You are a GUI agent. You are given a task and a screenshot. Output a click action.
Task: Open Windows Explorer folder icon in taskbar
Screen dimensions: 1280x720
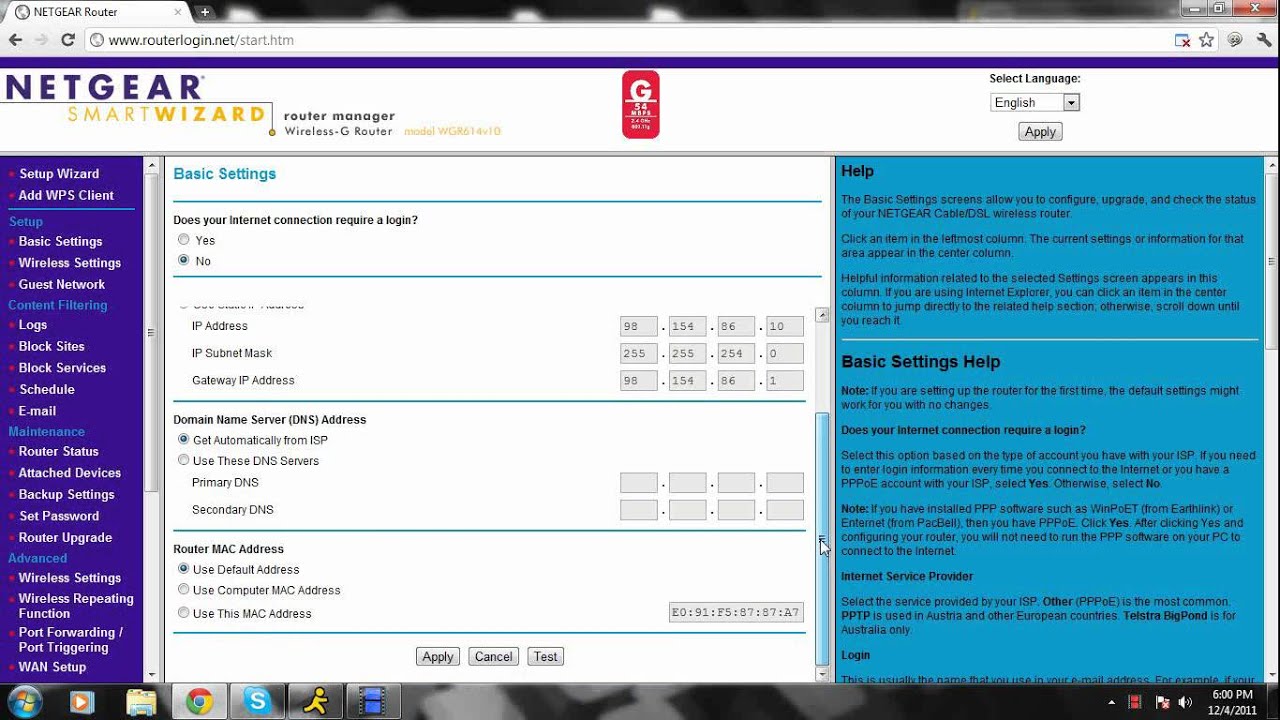click(141, 701)
